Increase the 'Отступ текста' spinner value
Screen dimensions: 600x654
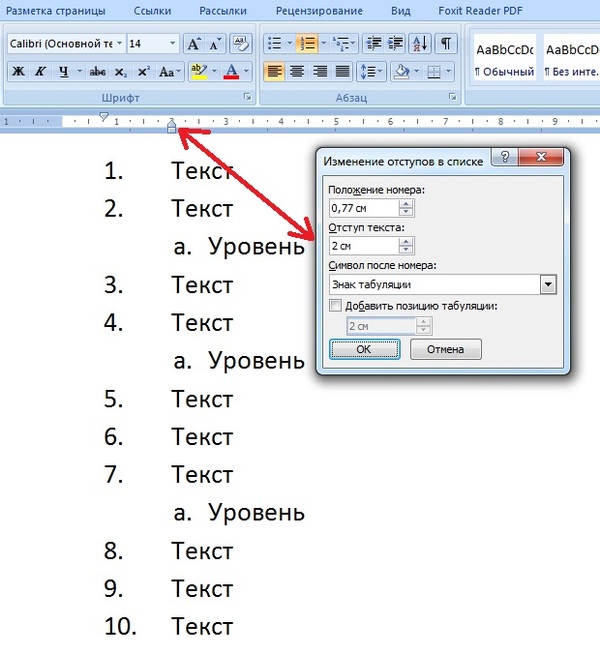pyautogui.click(x=406, y=242)
